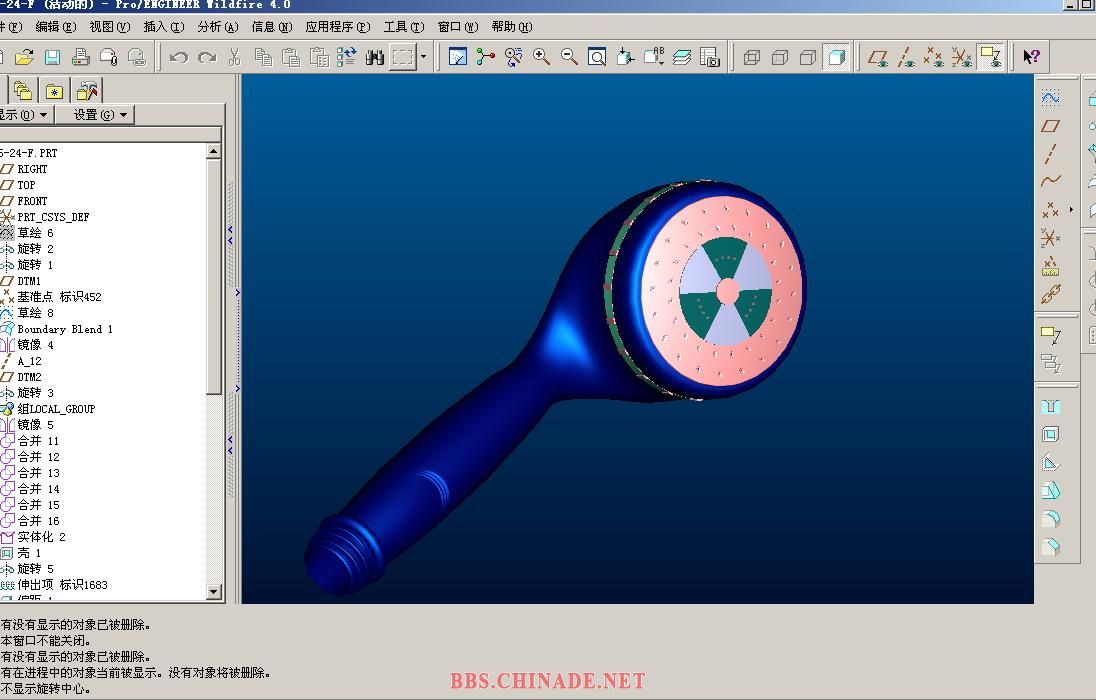Zoom out with the magnifier minus icon
1096x700 pixels.
(x=569, y=57)
